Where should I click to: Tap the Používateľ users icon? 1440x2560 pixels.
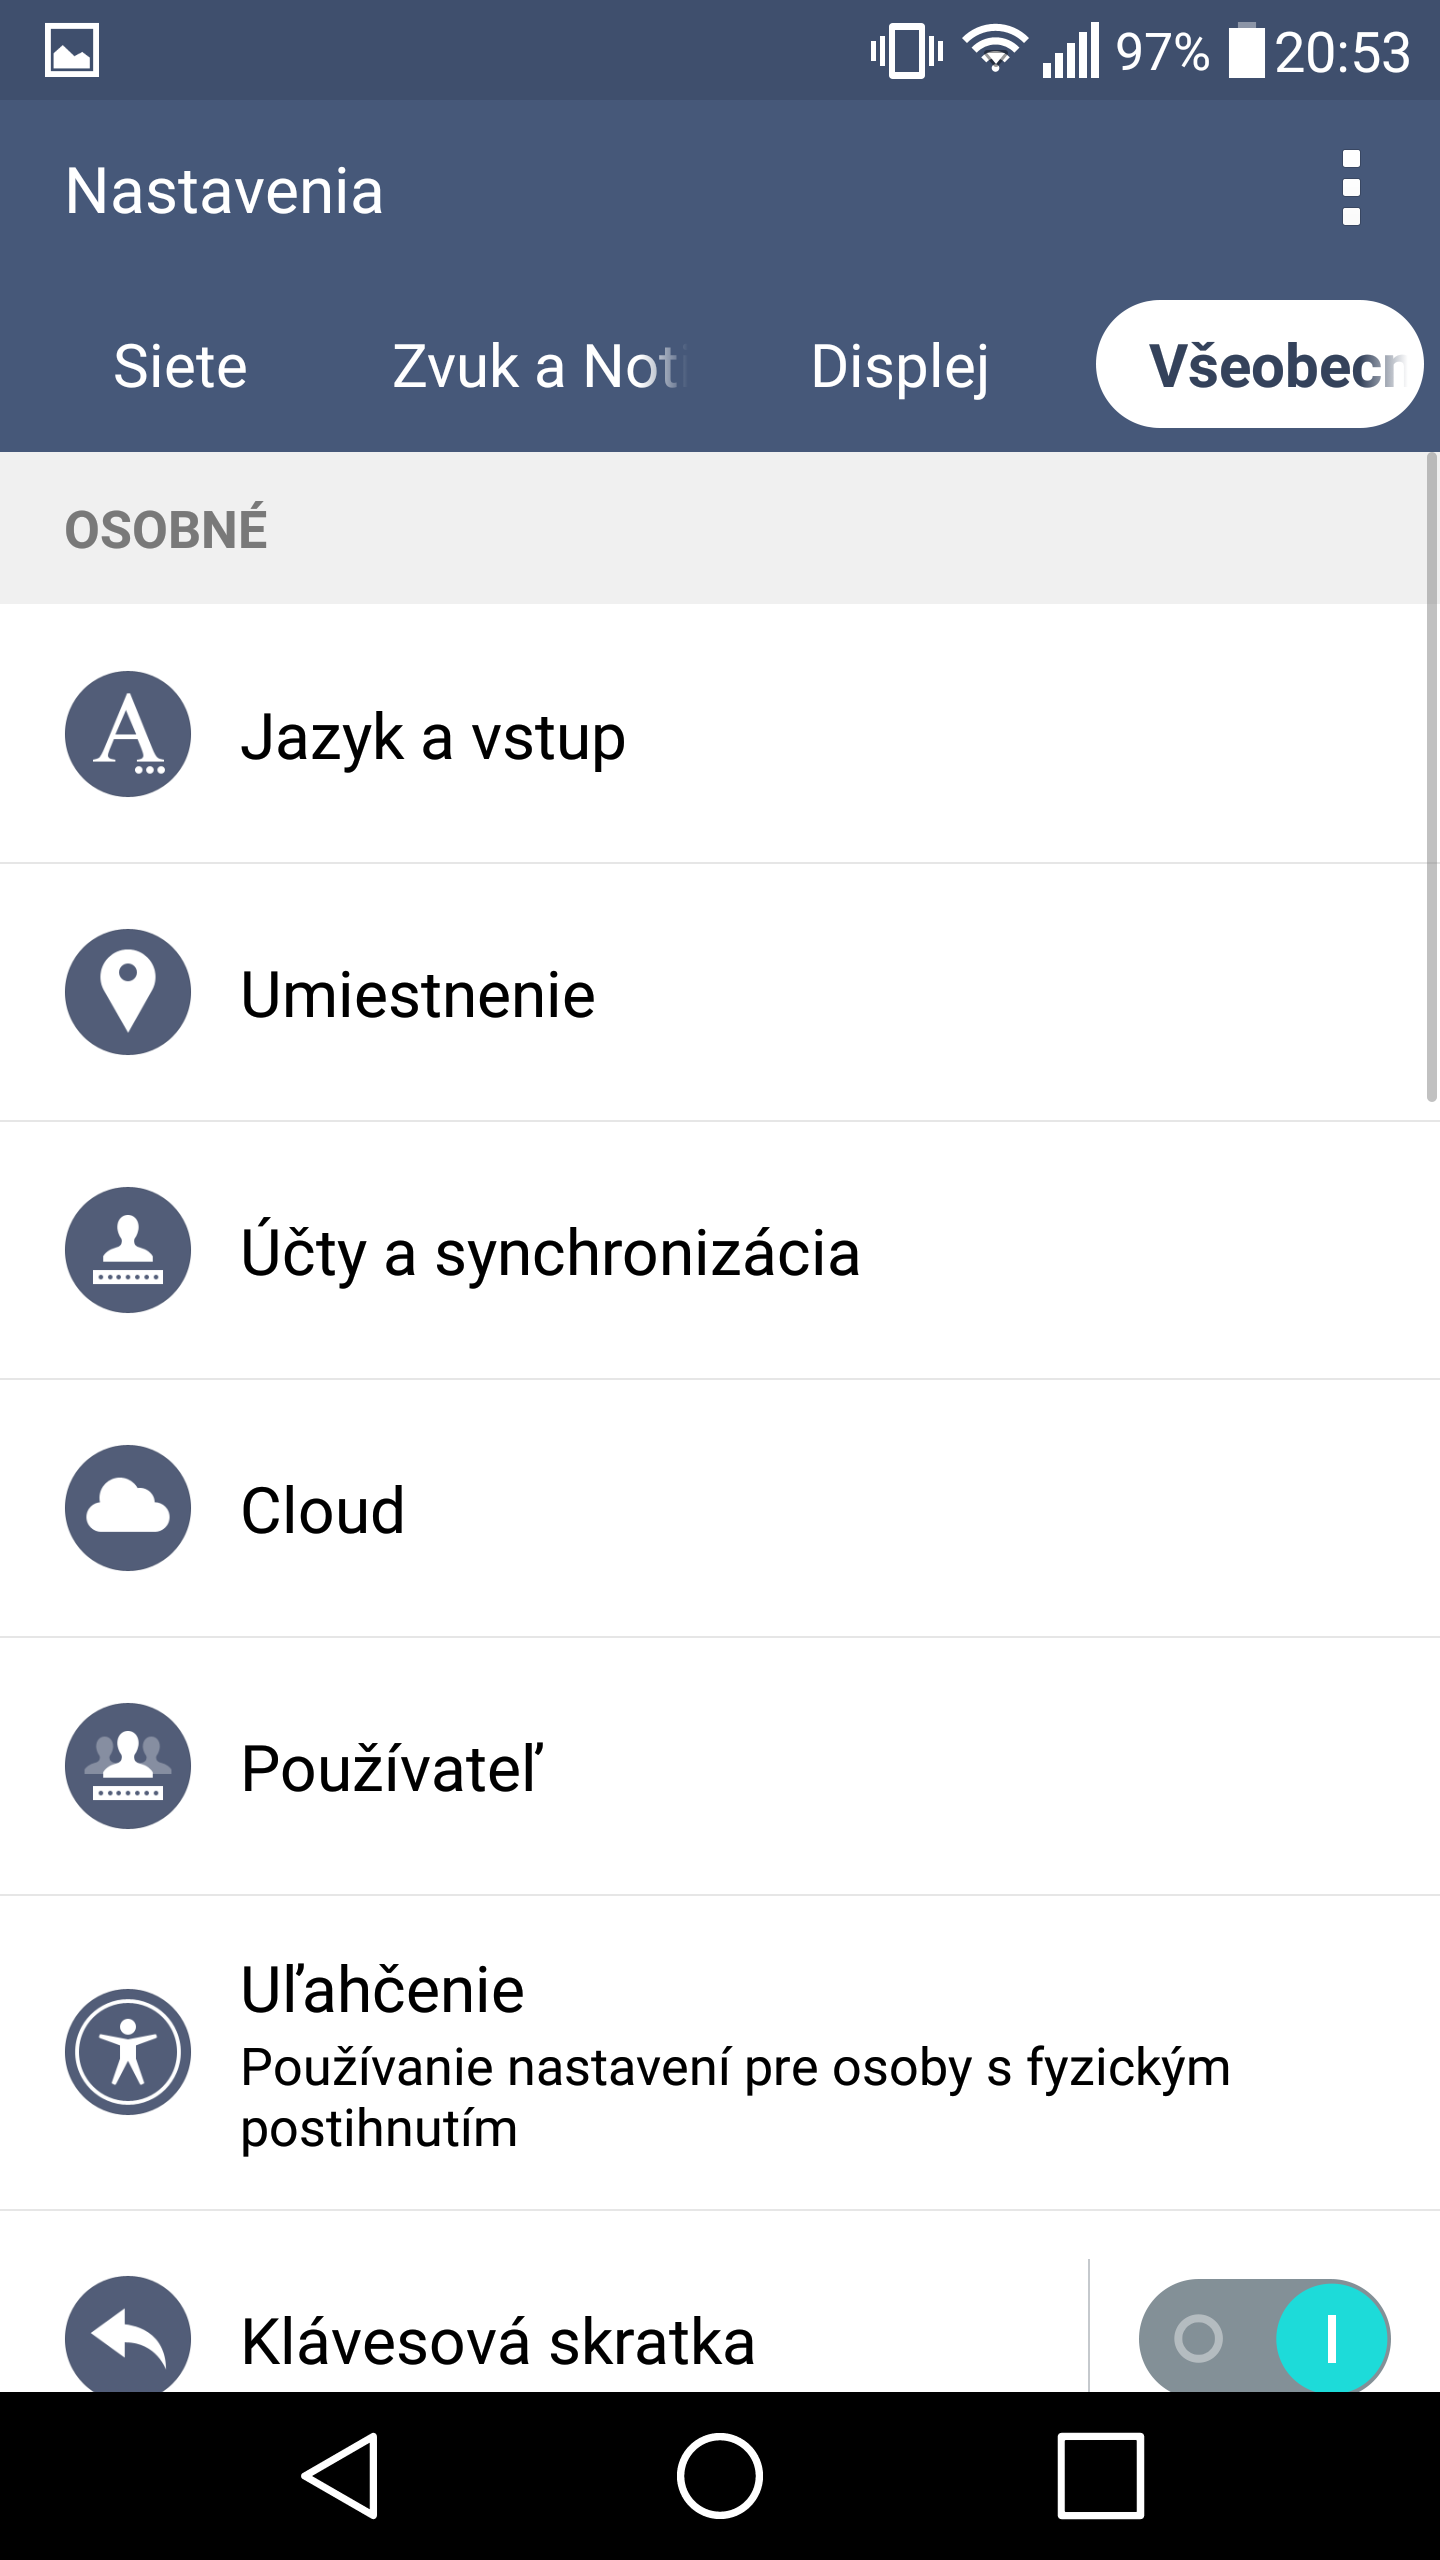(x=128, y=1766)
